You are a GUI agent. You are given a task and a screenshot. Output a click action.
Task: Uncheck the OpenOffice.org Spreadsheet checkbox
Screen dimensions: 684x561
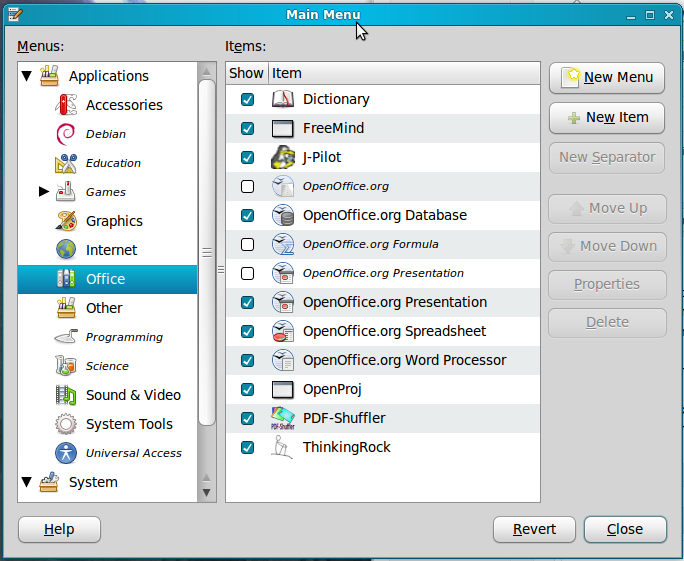(x=247, y=332)
